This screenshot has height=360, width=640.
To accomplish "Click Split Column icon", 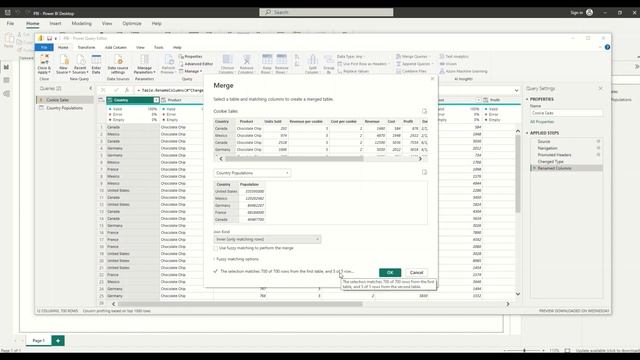I will [x=312, y=60].
